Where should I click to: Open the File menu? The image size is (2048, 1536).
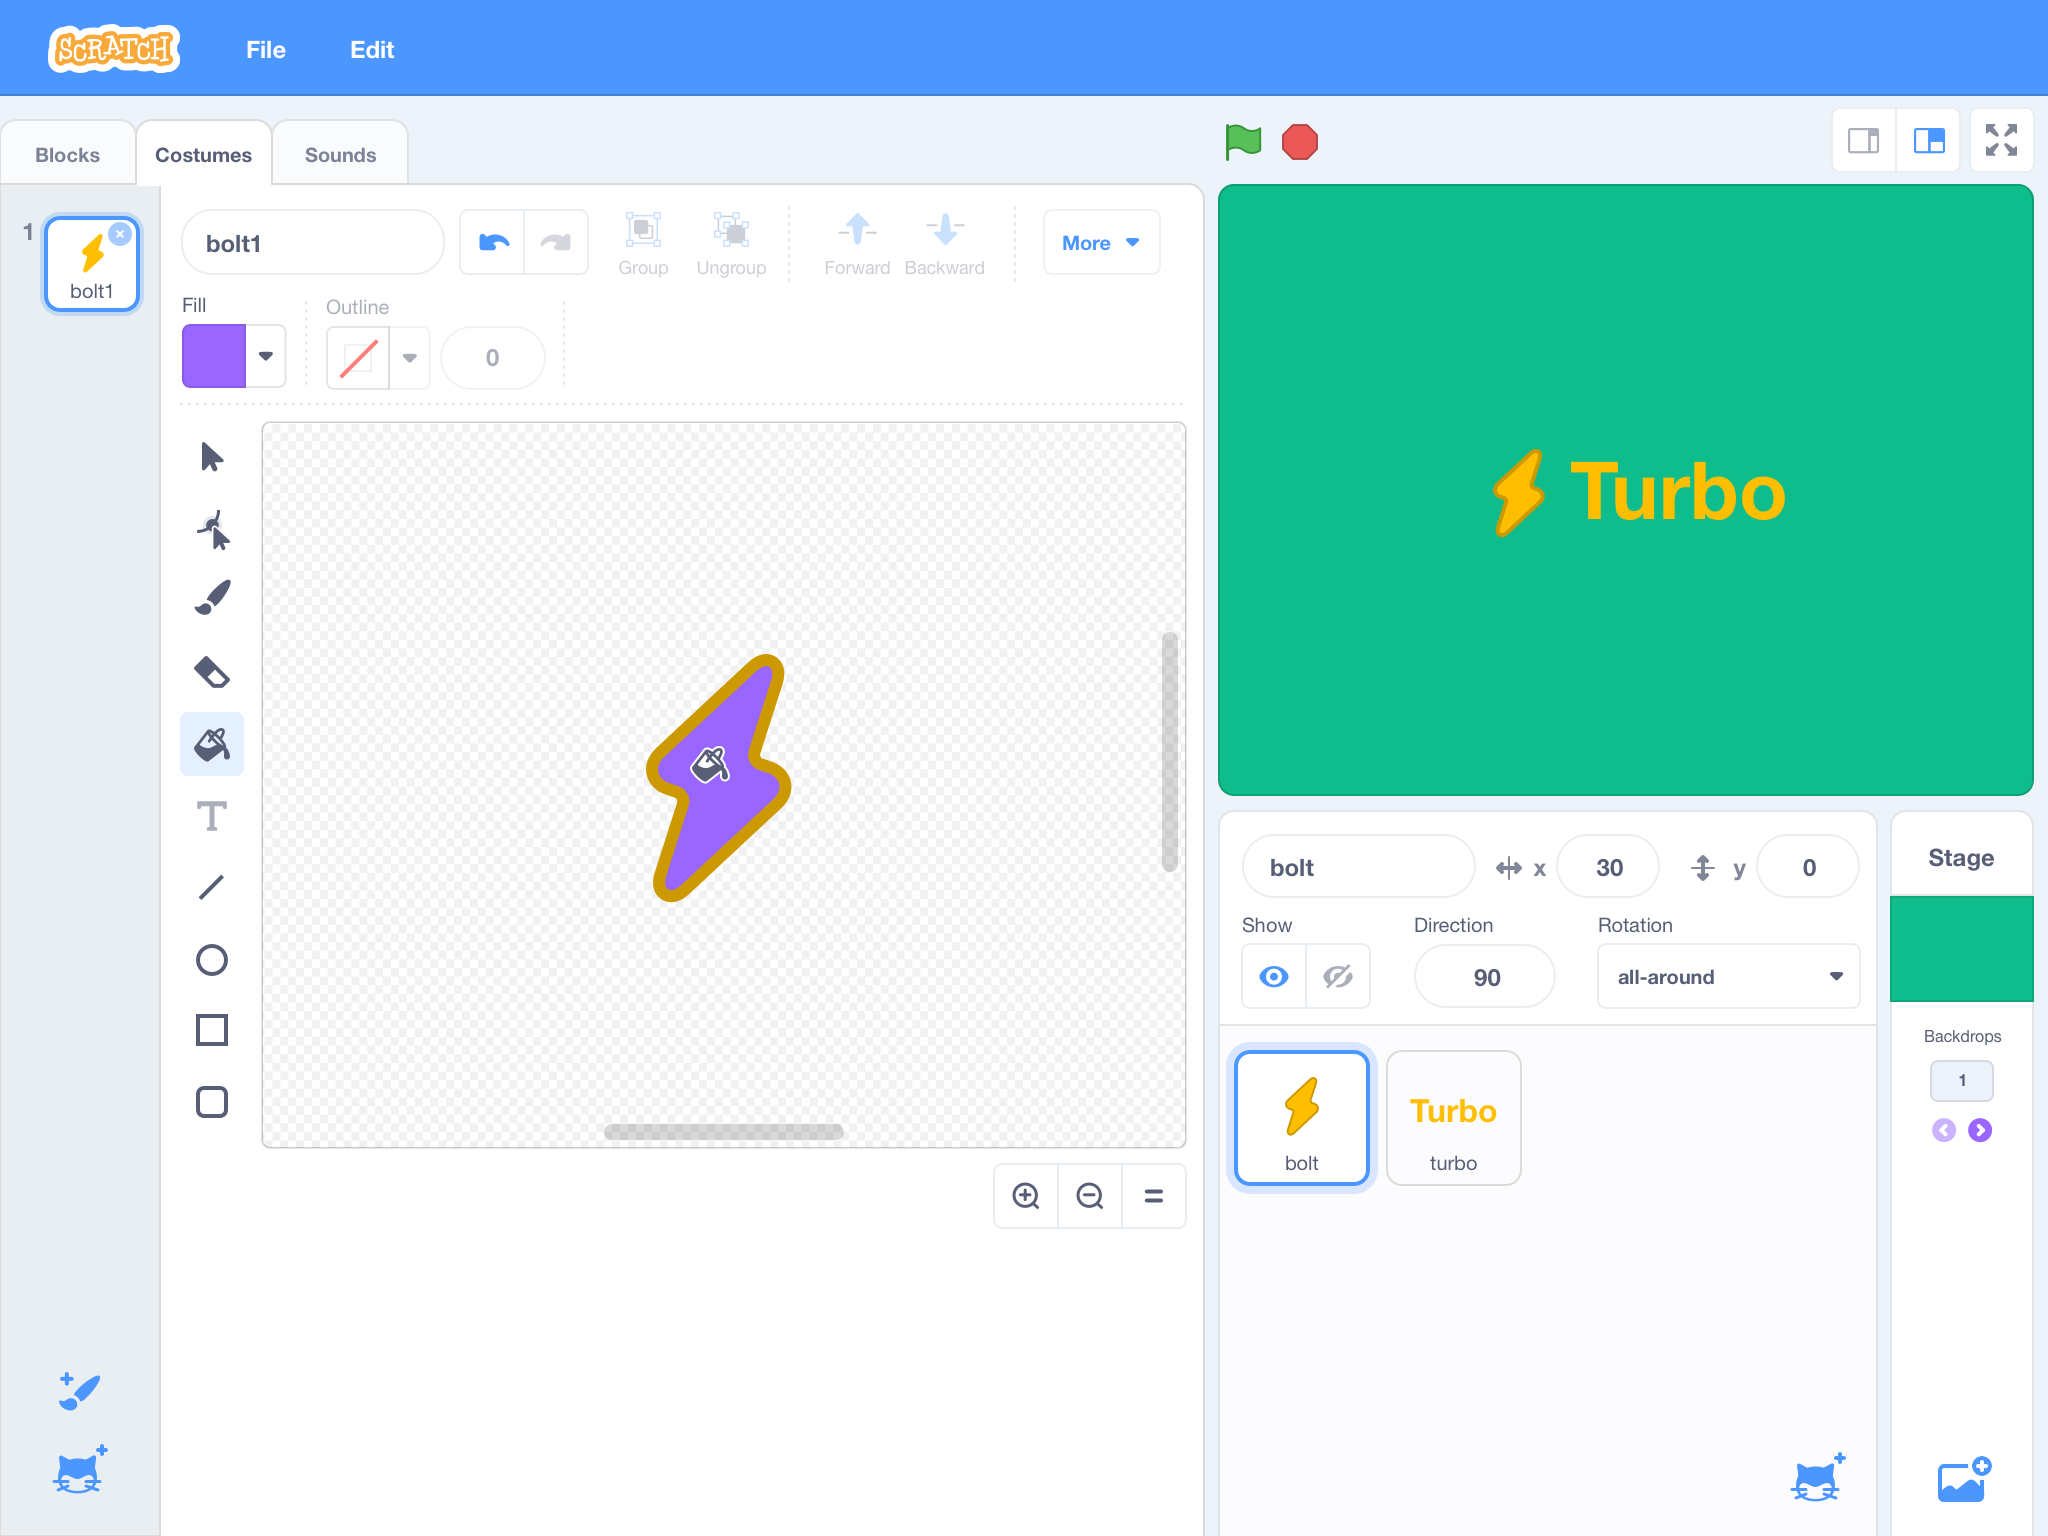click(x=265, y=49)
